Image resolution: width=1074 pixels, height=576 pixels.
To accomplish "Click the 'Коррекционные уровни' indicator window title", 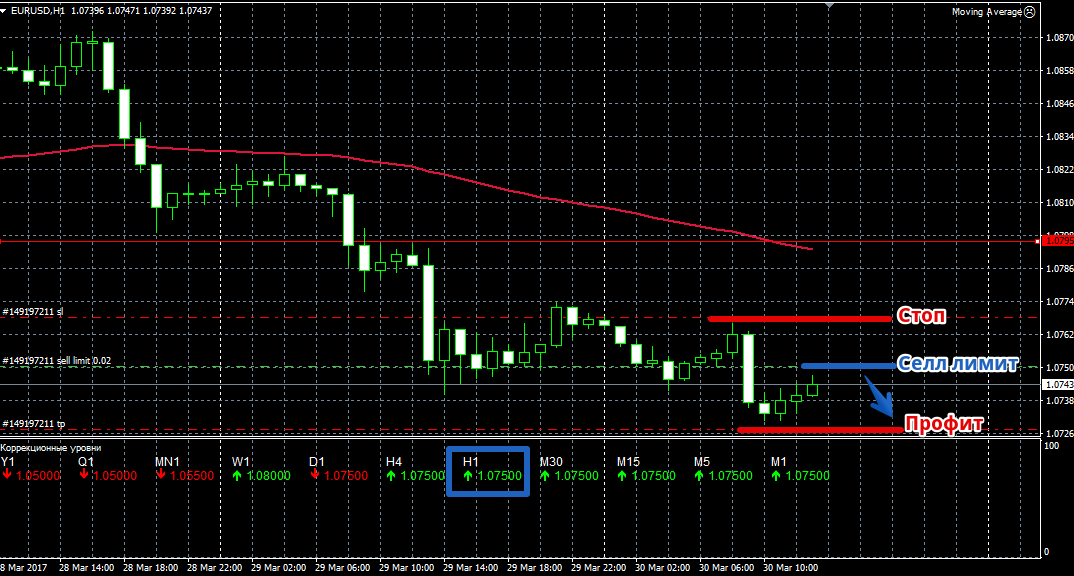I will point(51,448).
